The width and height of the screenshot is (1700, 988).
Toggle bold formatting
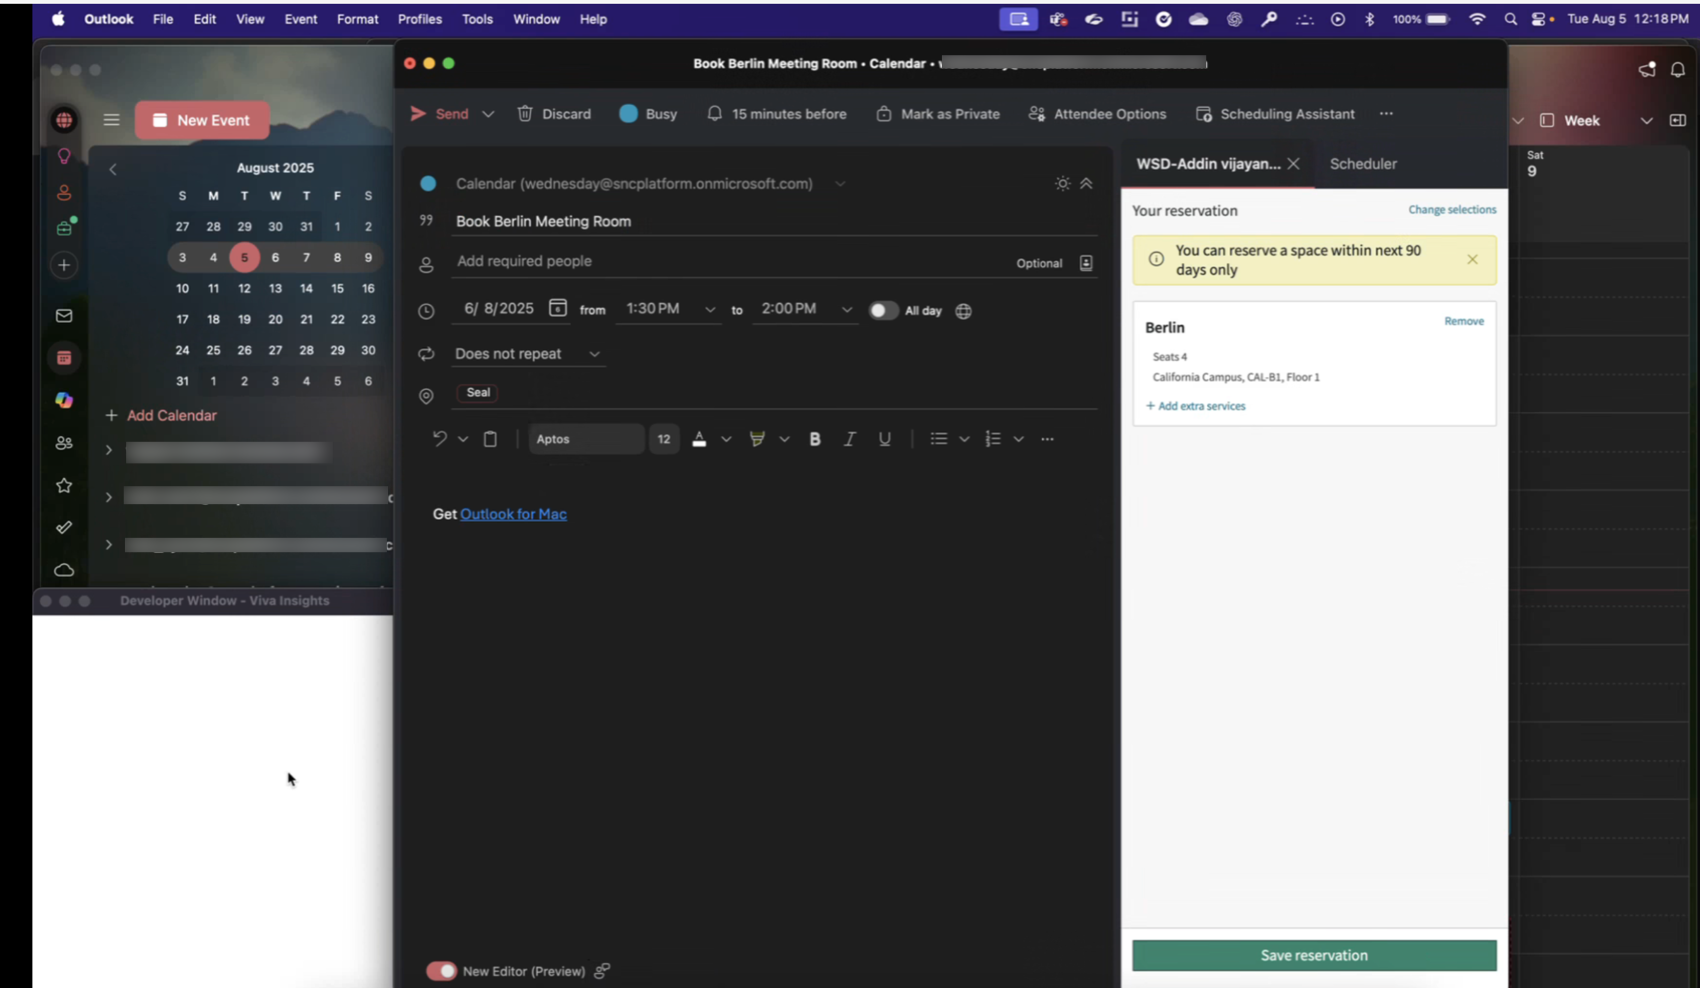pos(815,439)
